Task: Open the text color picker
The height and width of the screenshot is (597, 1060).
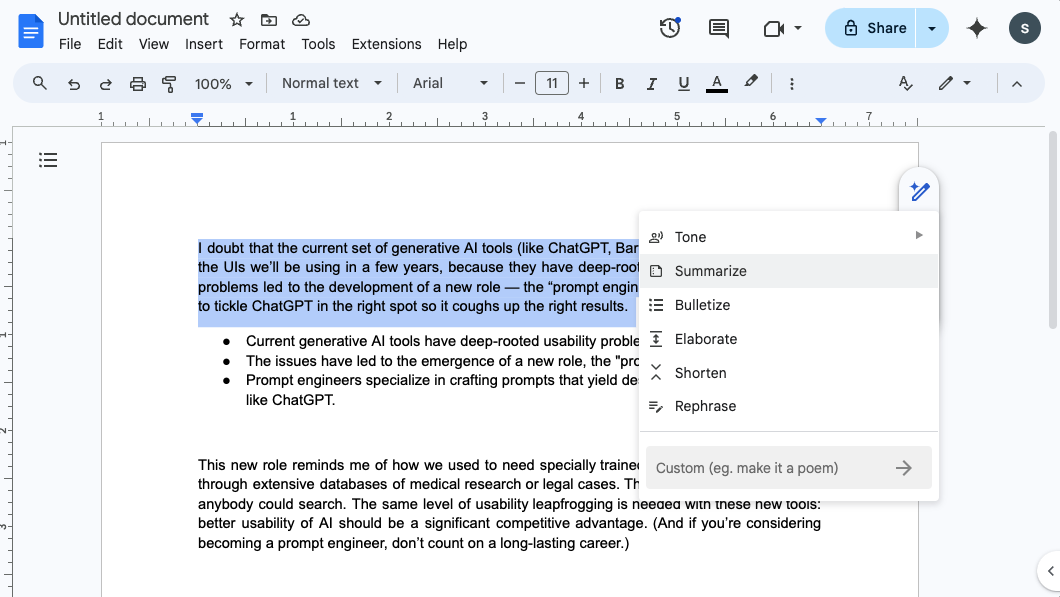Action: point(716,83)
